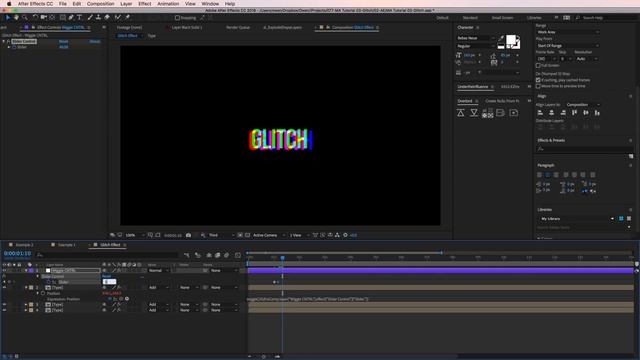Align layers to top edge
The width and height of the screenshot is (640, 360).
click(x=574, y=113)
